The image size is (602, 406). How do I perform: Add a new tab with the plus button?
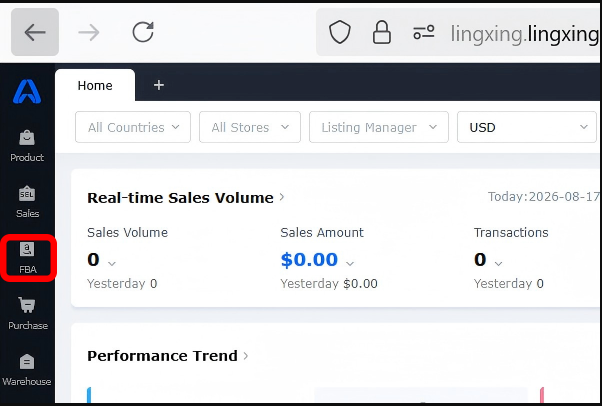pos(159,85)
